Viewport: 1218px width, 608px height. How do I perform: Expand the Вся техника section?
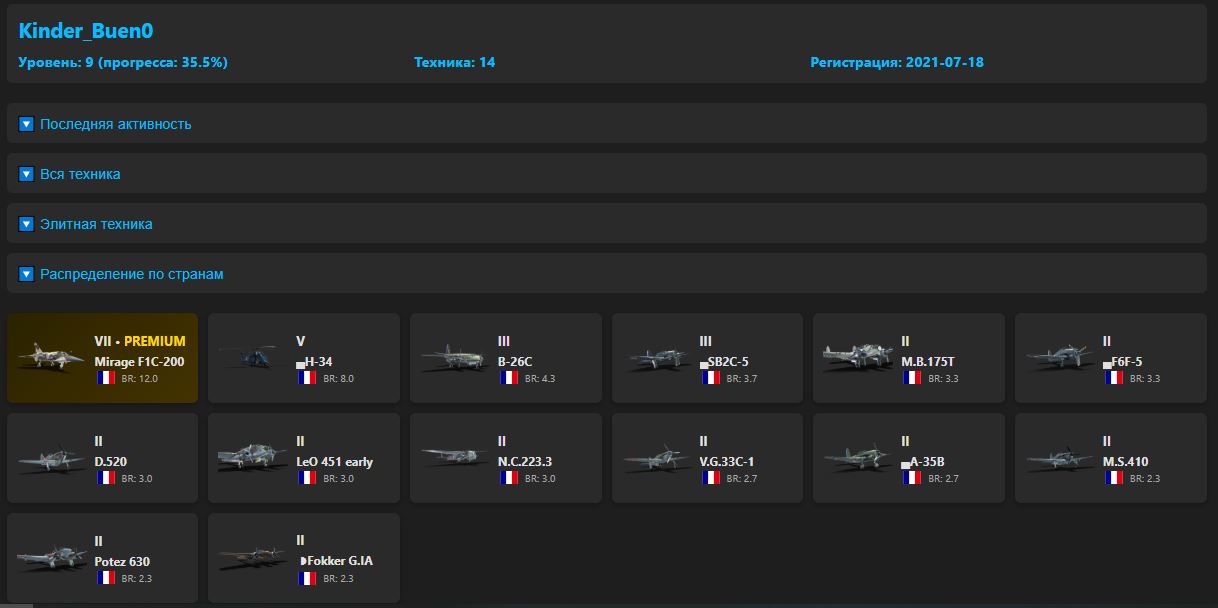click(80, 174)
